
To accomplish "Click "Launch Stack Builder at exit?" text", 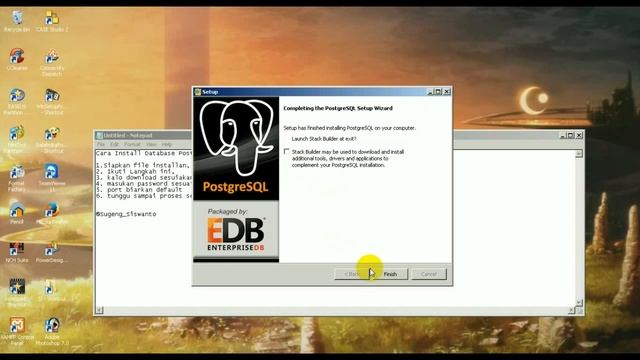I will point(324,139).
